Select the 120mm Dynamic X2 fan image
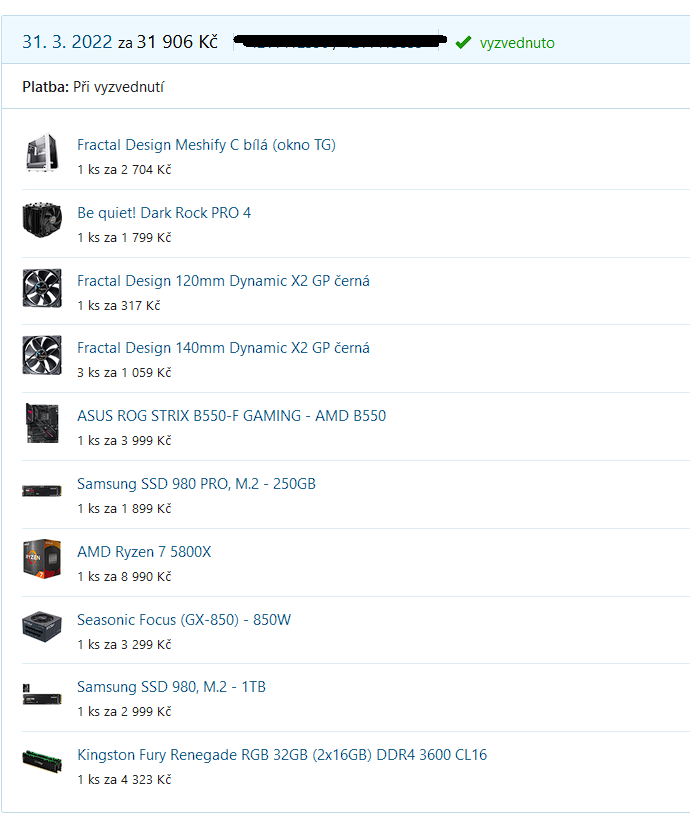The image size is (690, 815). tap(42, 288)
